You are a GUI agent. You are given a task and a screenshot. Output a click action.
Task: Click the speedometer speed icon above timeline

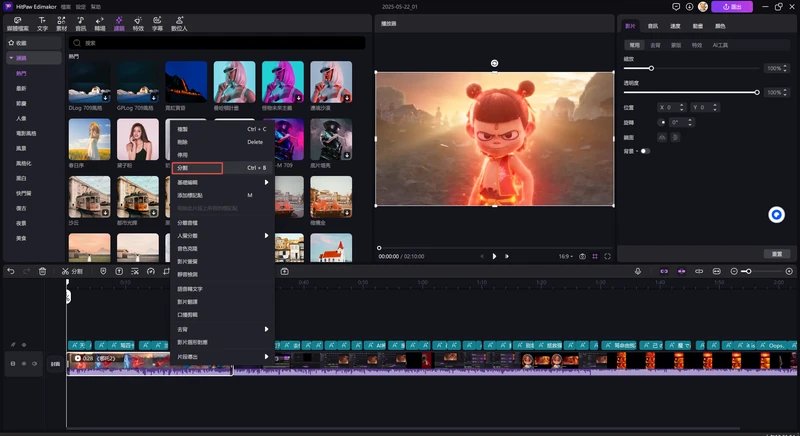click(x=151, y=271)
